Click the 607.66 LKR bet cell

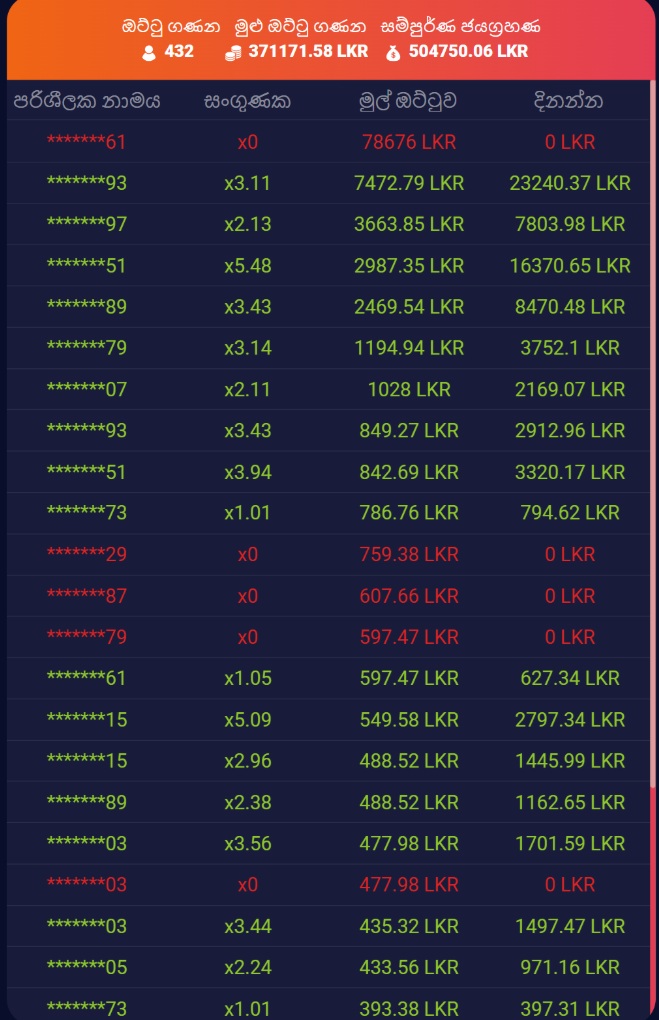click(409, 596)
